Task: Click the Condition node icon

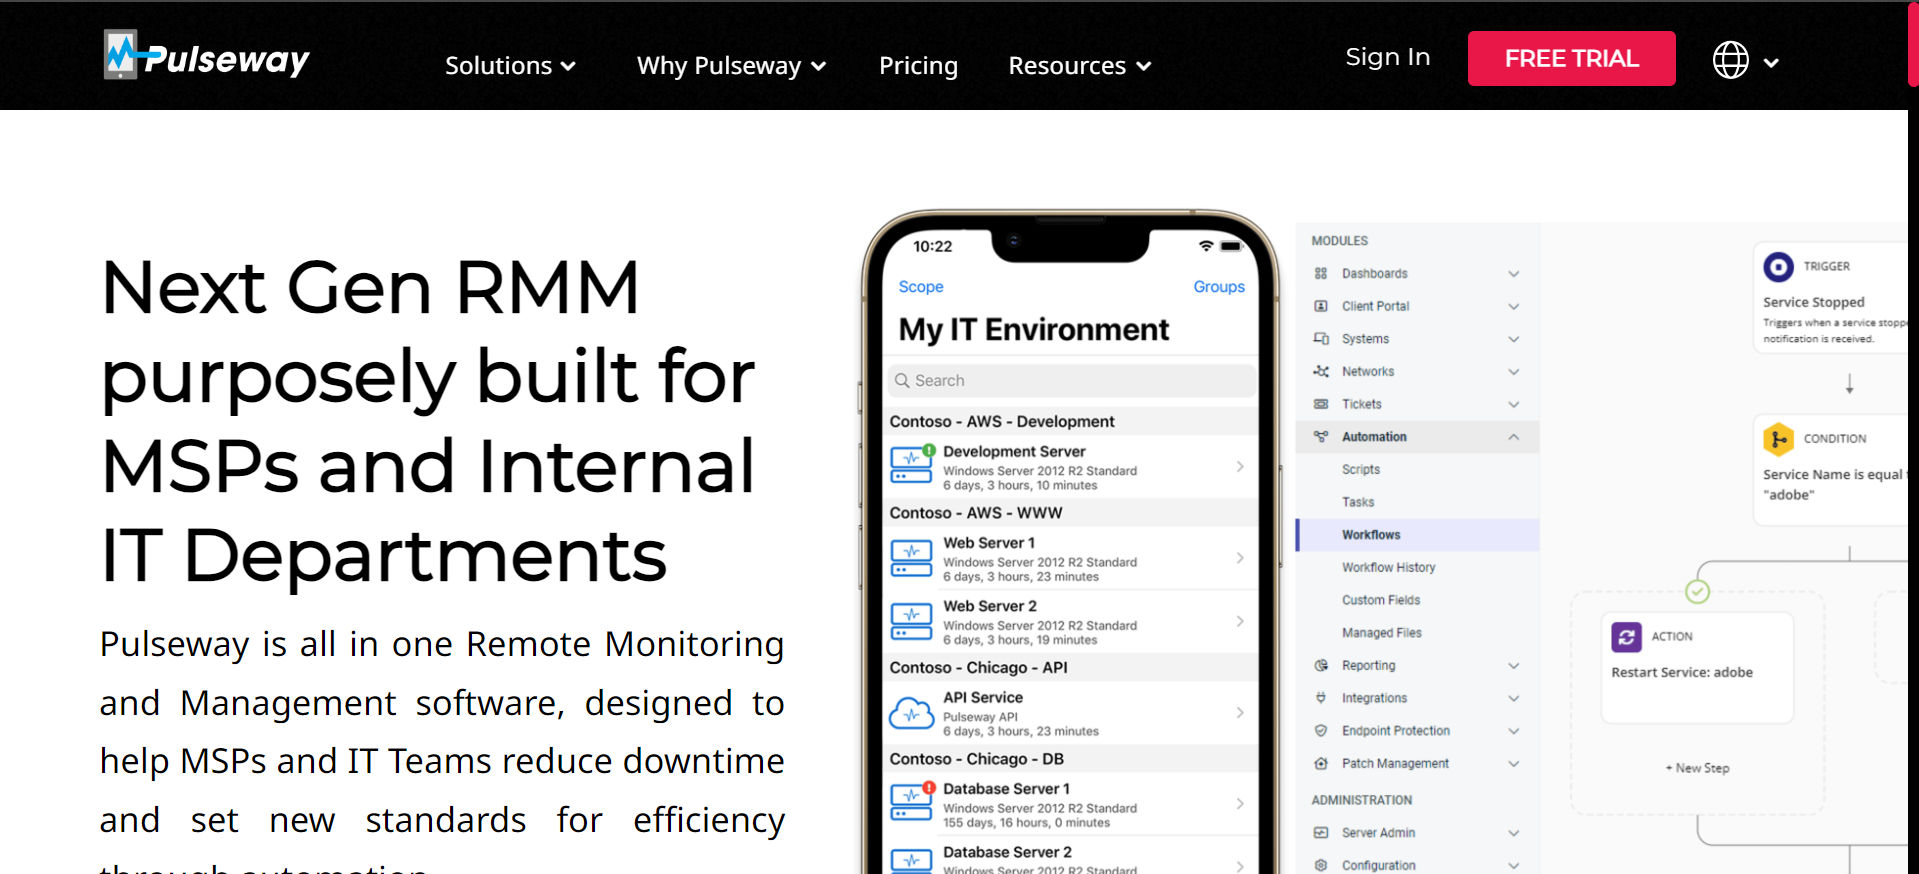Action: tap(1778, 439)
